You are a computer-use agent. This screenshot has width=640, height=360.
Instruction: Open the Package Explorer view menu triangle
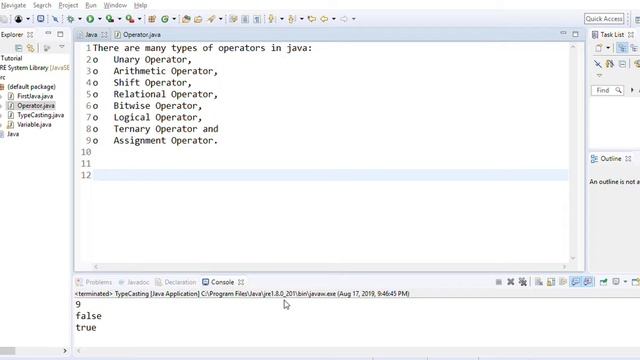pyautogui.click(x=62, y=47)
